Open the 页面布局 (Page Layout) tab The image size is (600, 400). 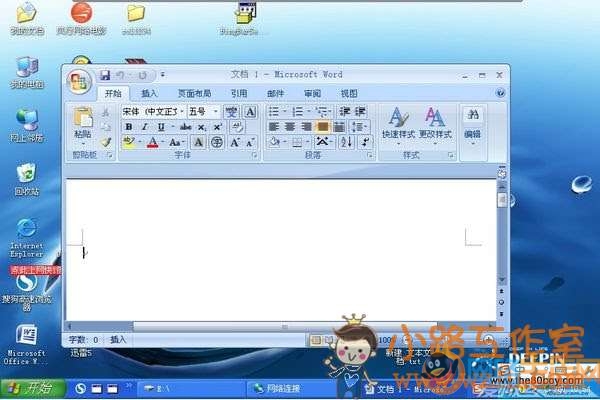coord(194,93)
